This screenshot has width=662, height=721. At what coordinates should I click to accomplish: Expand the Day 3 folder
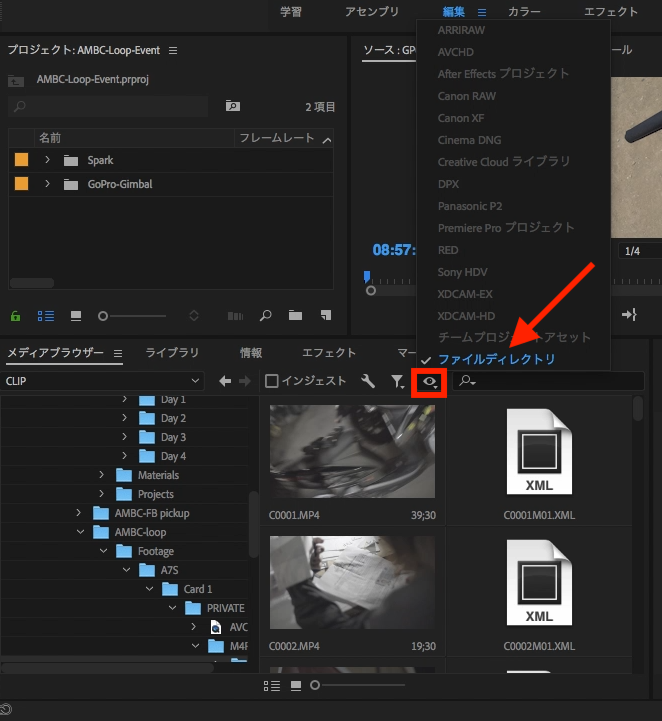point(125,436)
